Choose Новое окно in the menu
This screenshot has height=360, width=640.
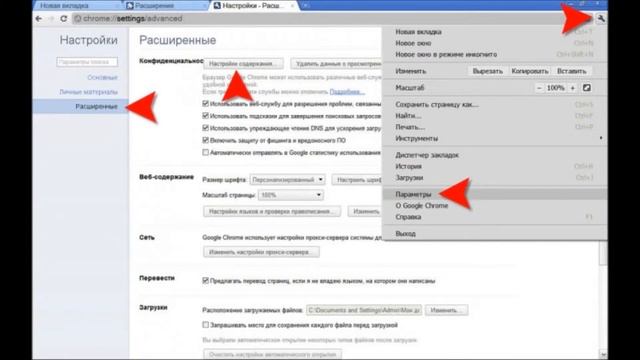494,43
